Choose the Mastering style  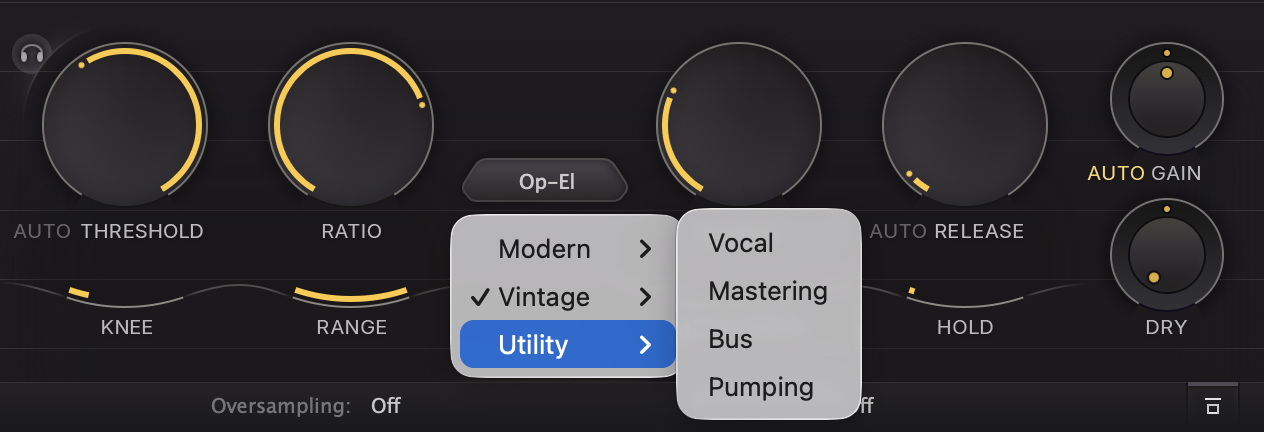(x=768, y=291)
